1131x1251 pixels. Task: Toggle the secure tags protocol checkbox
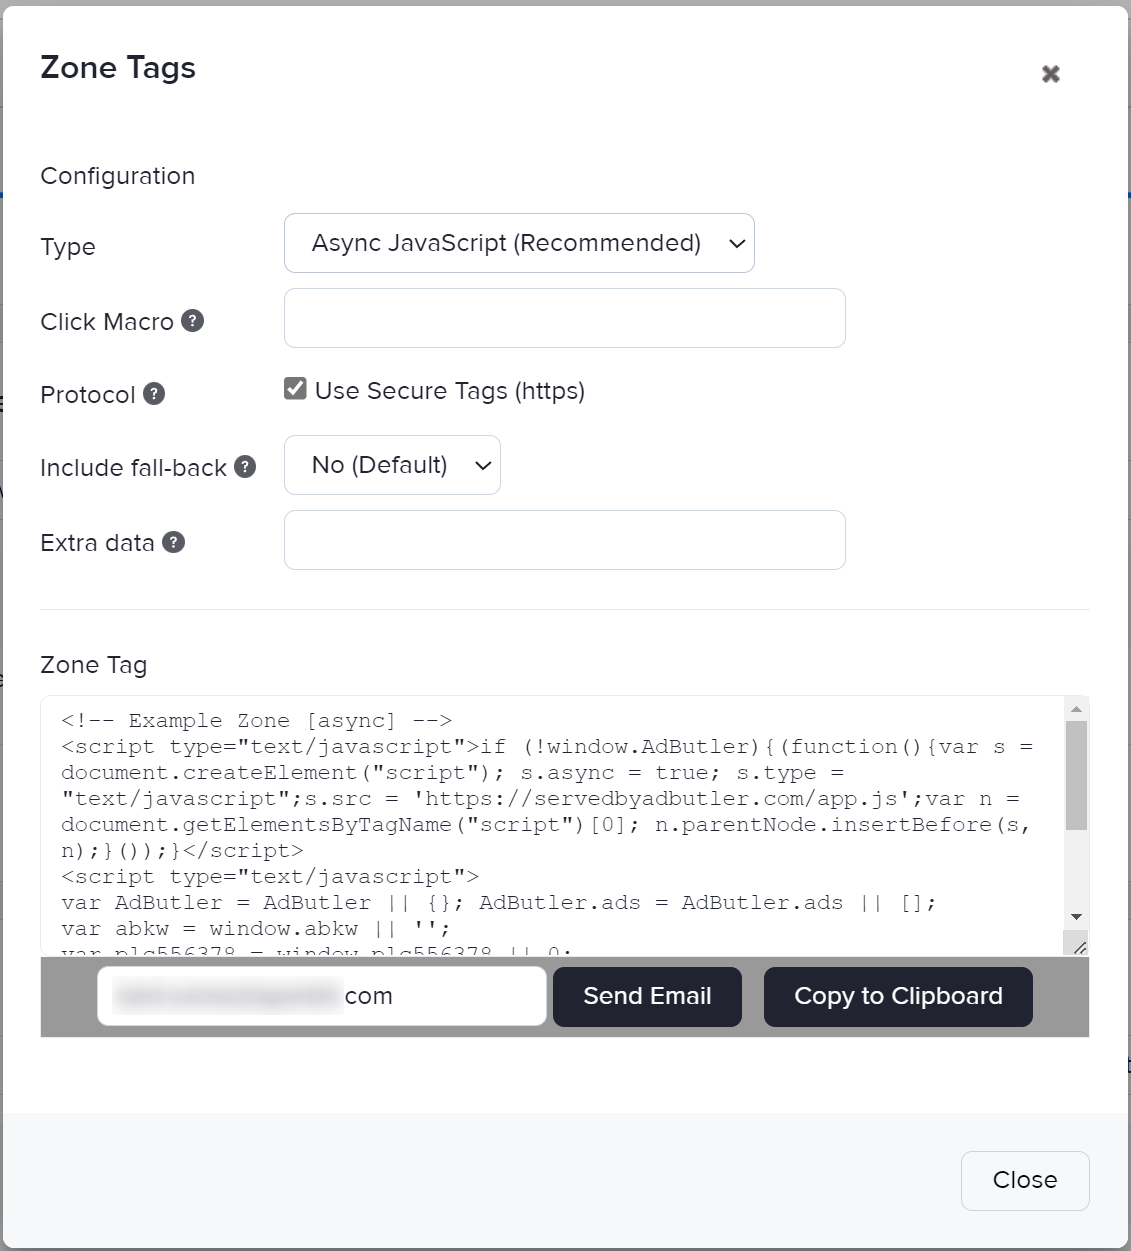[x=294, y=388]
